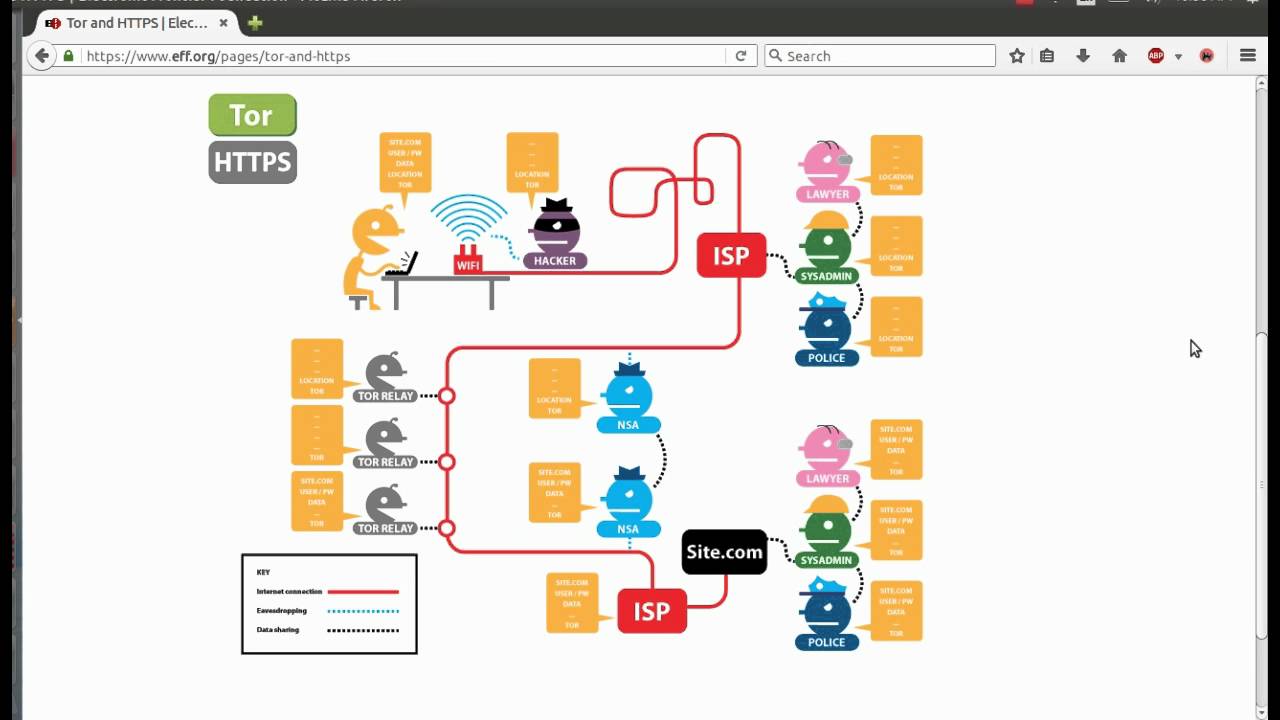Click the bottom TOR RELAY figure
The image size is (1280, 720).
(x=385, y=510)
